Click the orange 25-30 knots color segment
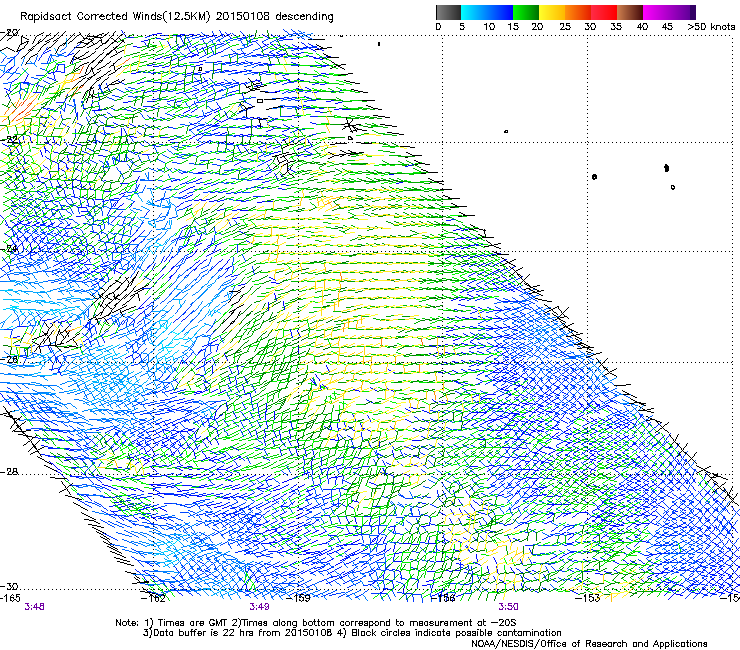 578,12
